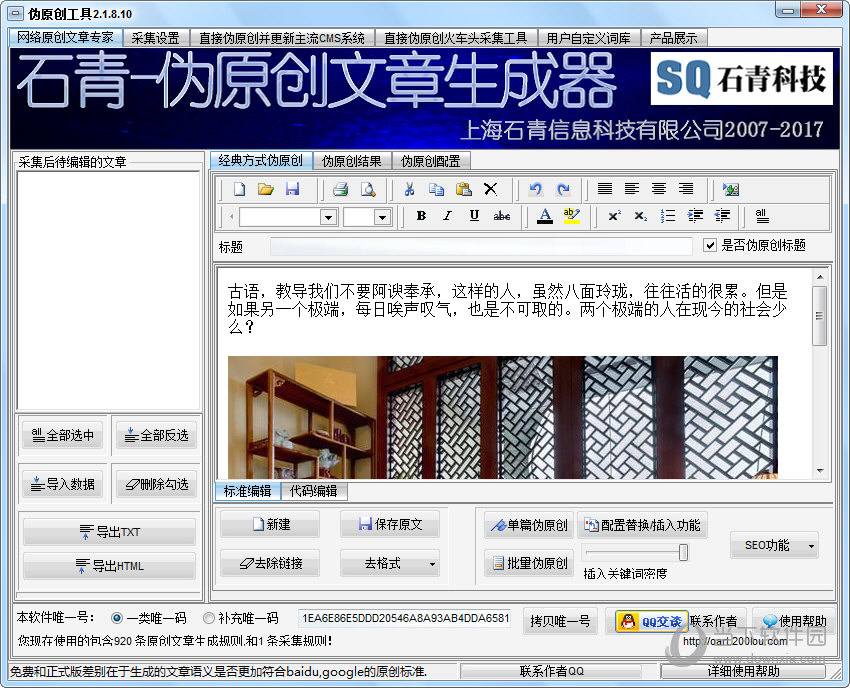Click the 插入关键词密度 slider handle
Viewport: 850px width, 688px height.
click(x=683, y=552)
